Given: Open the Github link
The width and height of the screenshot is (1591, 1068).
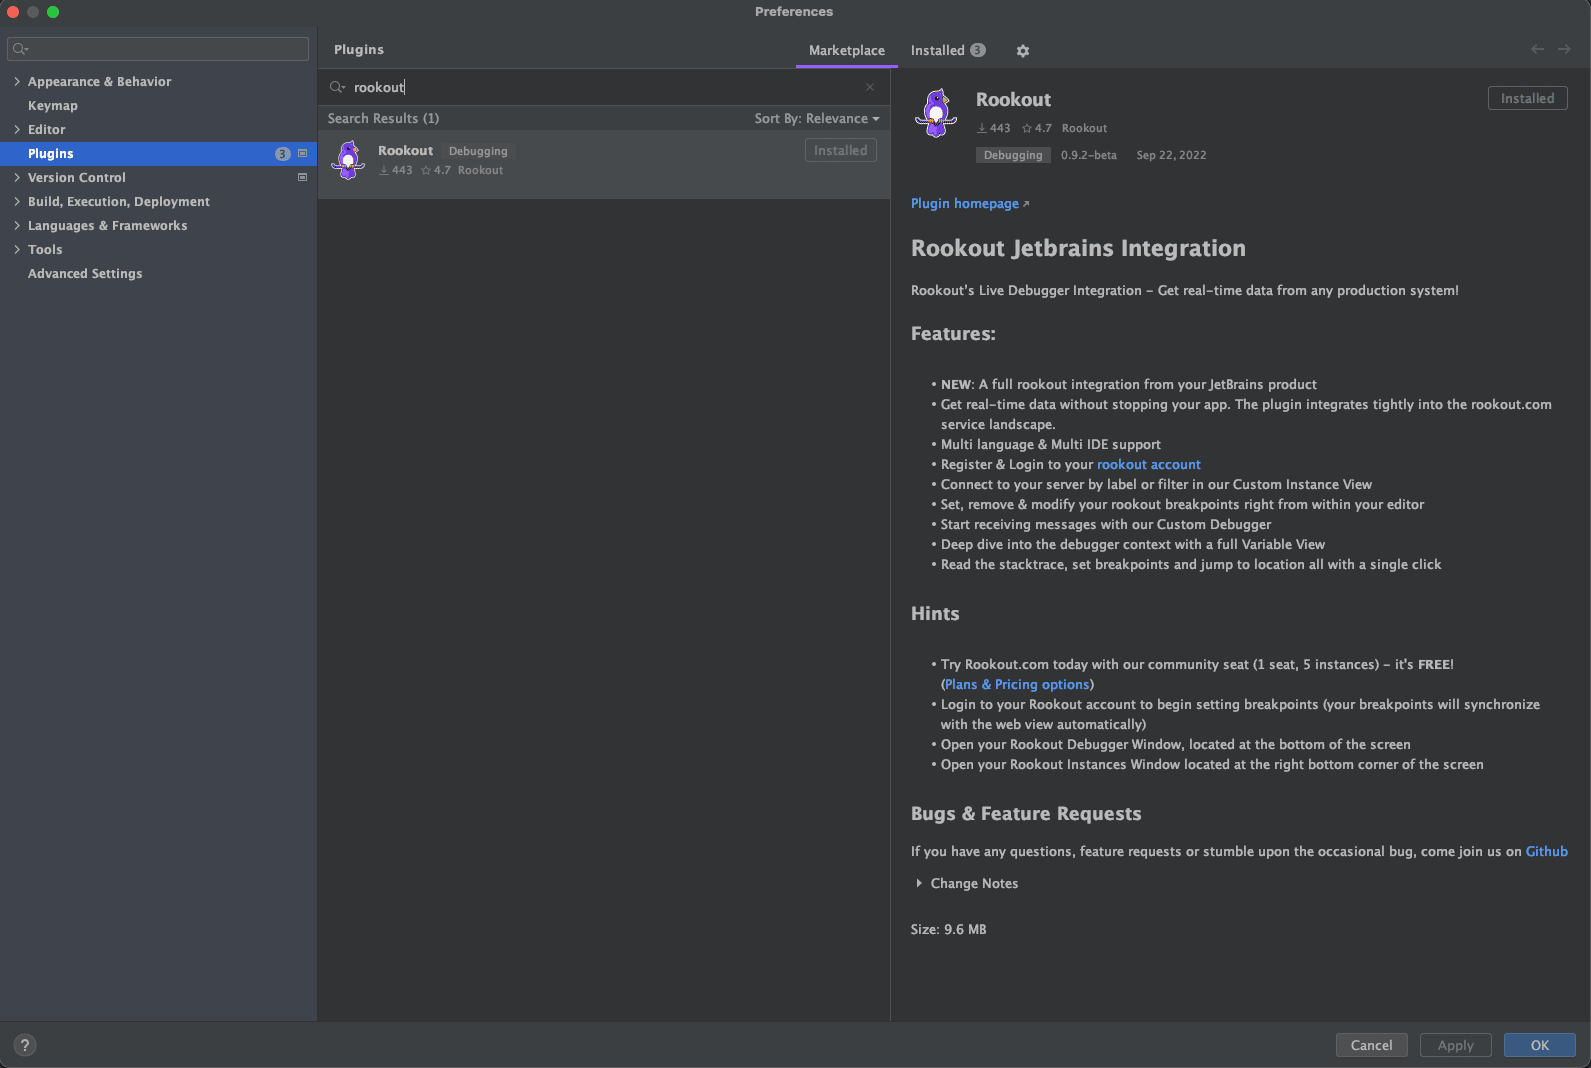Looking at the screenshot, I should pos(1546,851).
